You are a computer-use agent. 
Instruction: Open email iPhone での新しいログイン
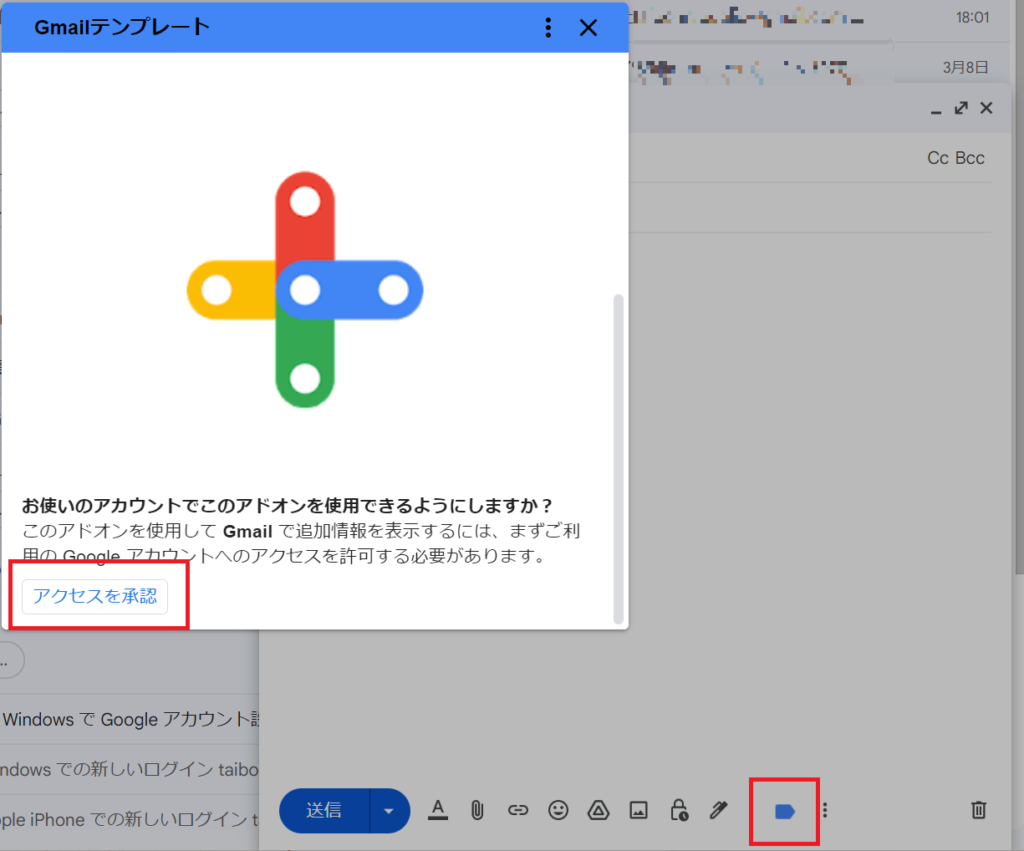(129, 820)
